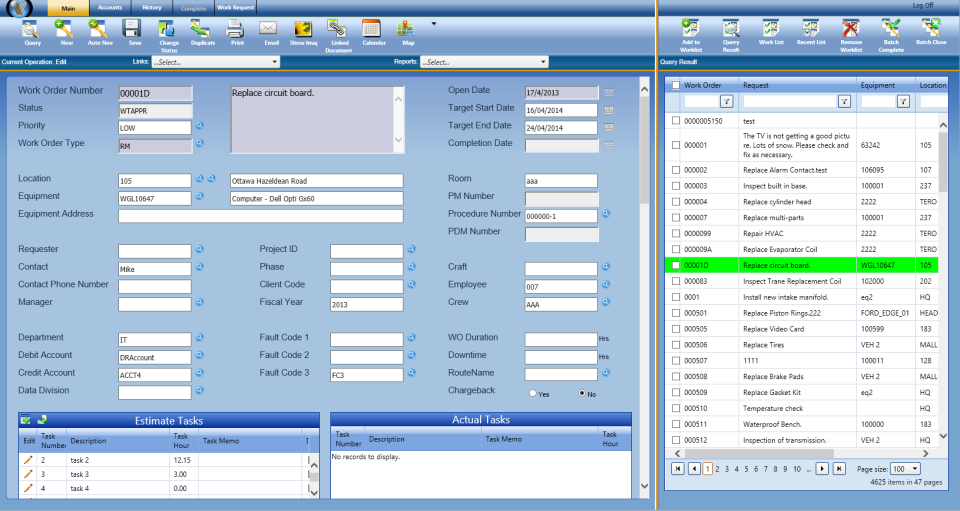Click the Fiscal Year field
Screen dimensions: 960x511
point(367,304)
